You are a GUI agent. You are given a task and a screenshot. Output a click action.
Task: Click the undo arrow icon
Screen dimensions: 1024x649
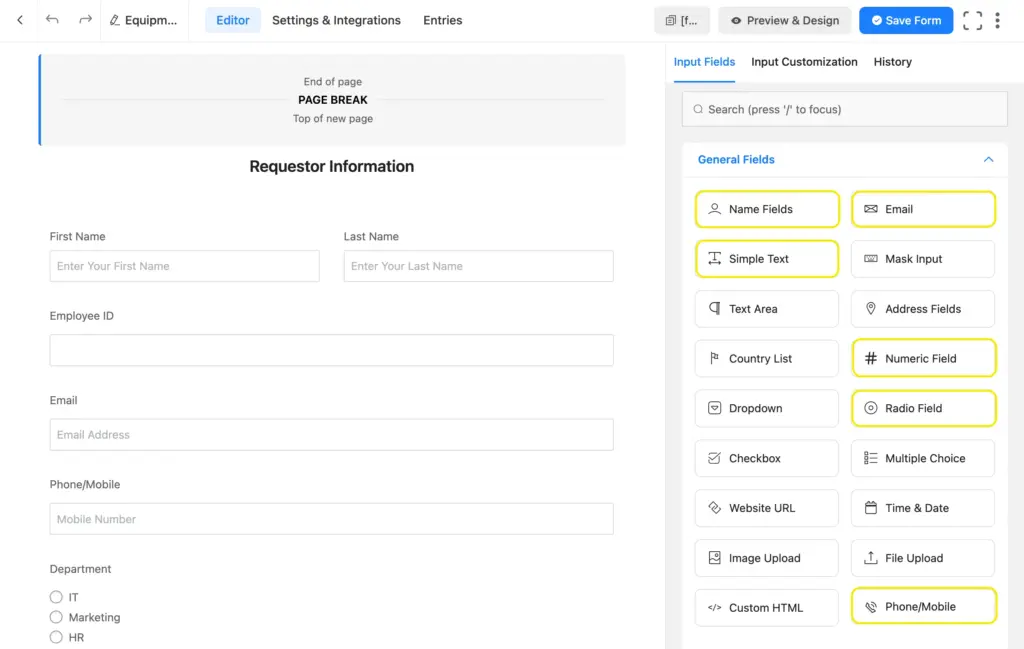[x=50, y=20]
